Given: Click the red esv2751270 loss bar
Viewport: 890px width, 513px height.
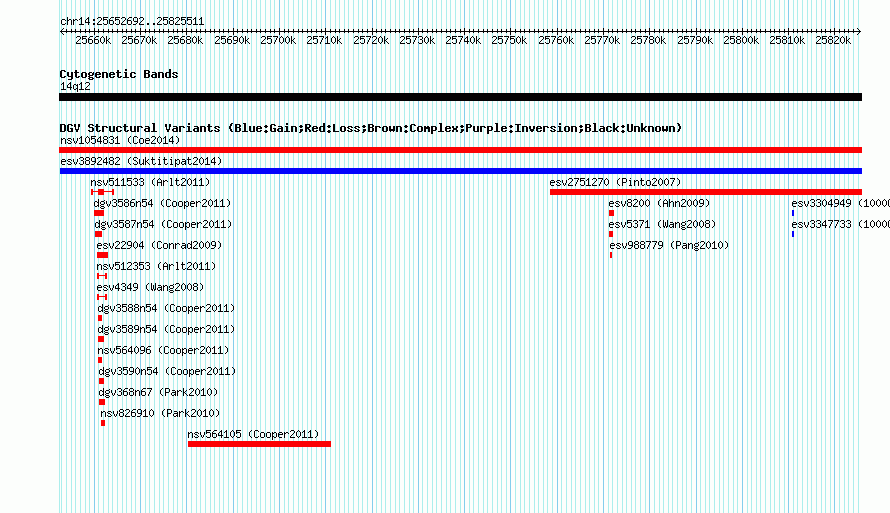Looking at the screenshot, I should click(706, 192).
